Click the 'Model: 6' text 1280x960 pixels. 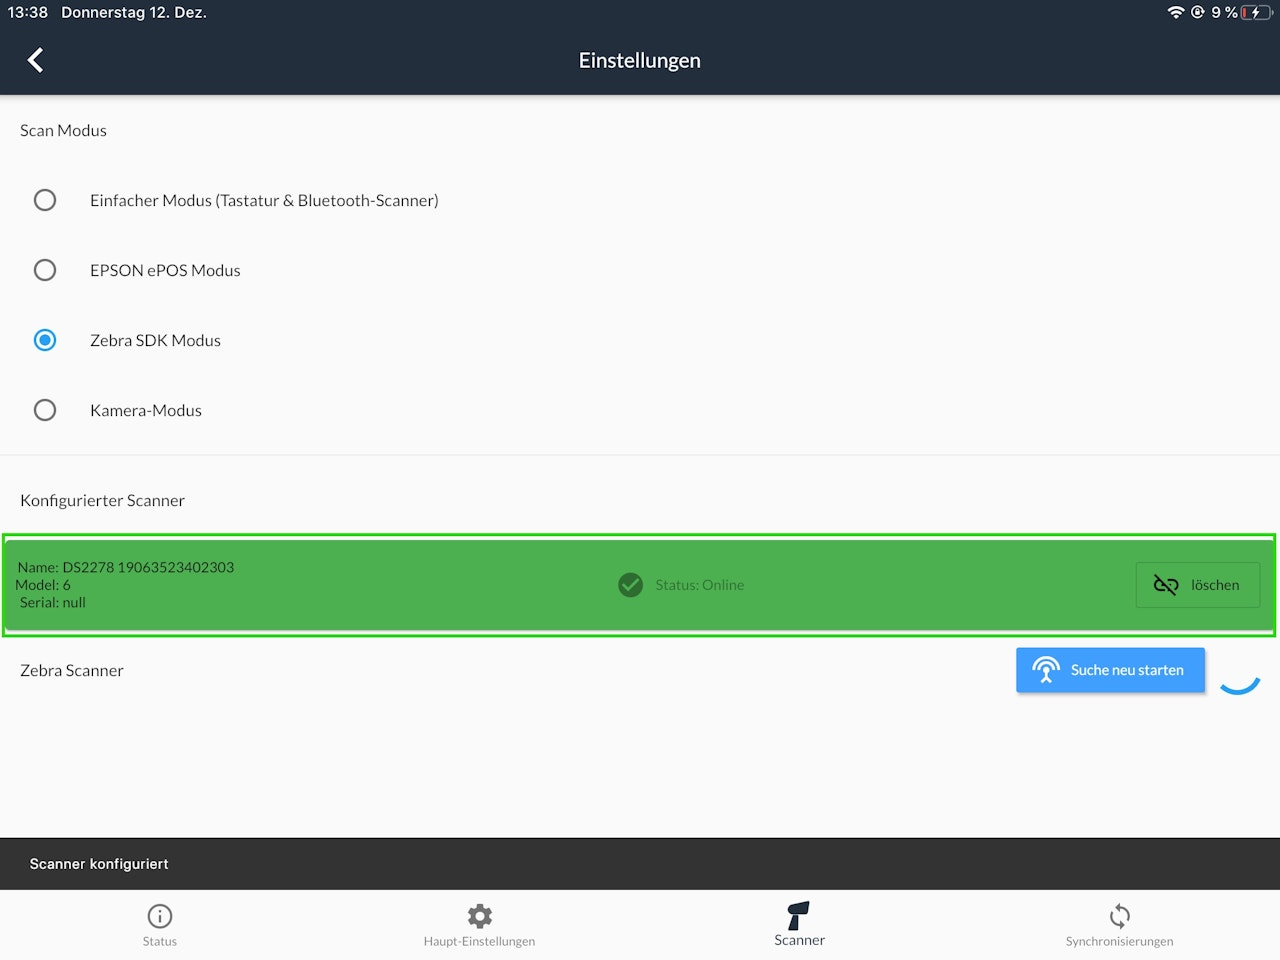pyautogui.click(x=43, y=585)
